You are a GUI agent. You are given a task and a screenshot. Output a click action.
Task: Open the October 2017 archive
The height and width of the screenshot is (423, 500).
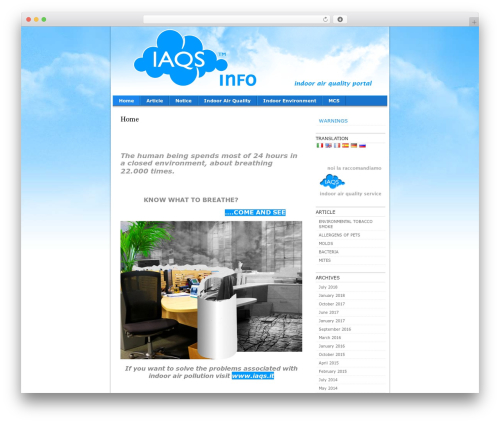[x=332, y=304]
